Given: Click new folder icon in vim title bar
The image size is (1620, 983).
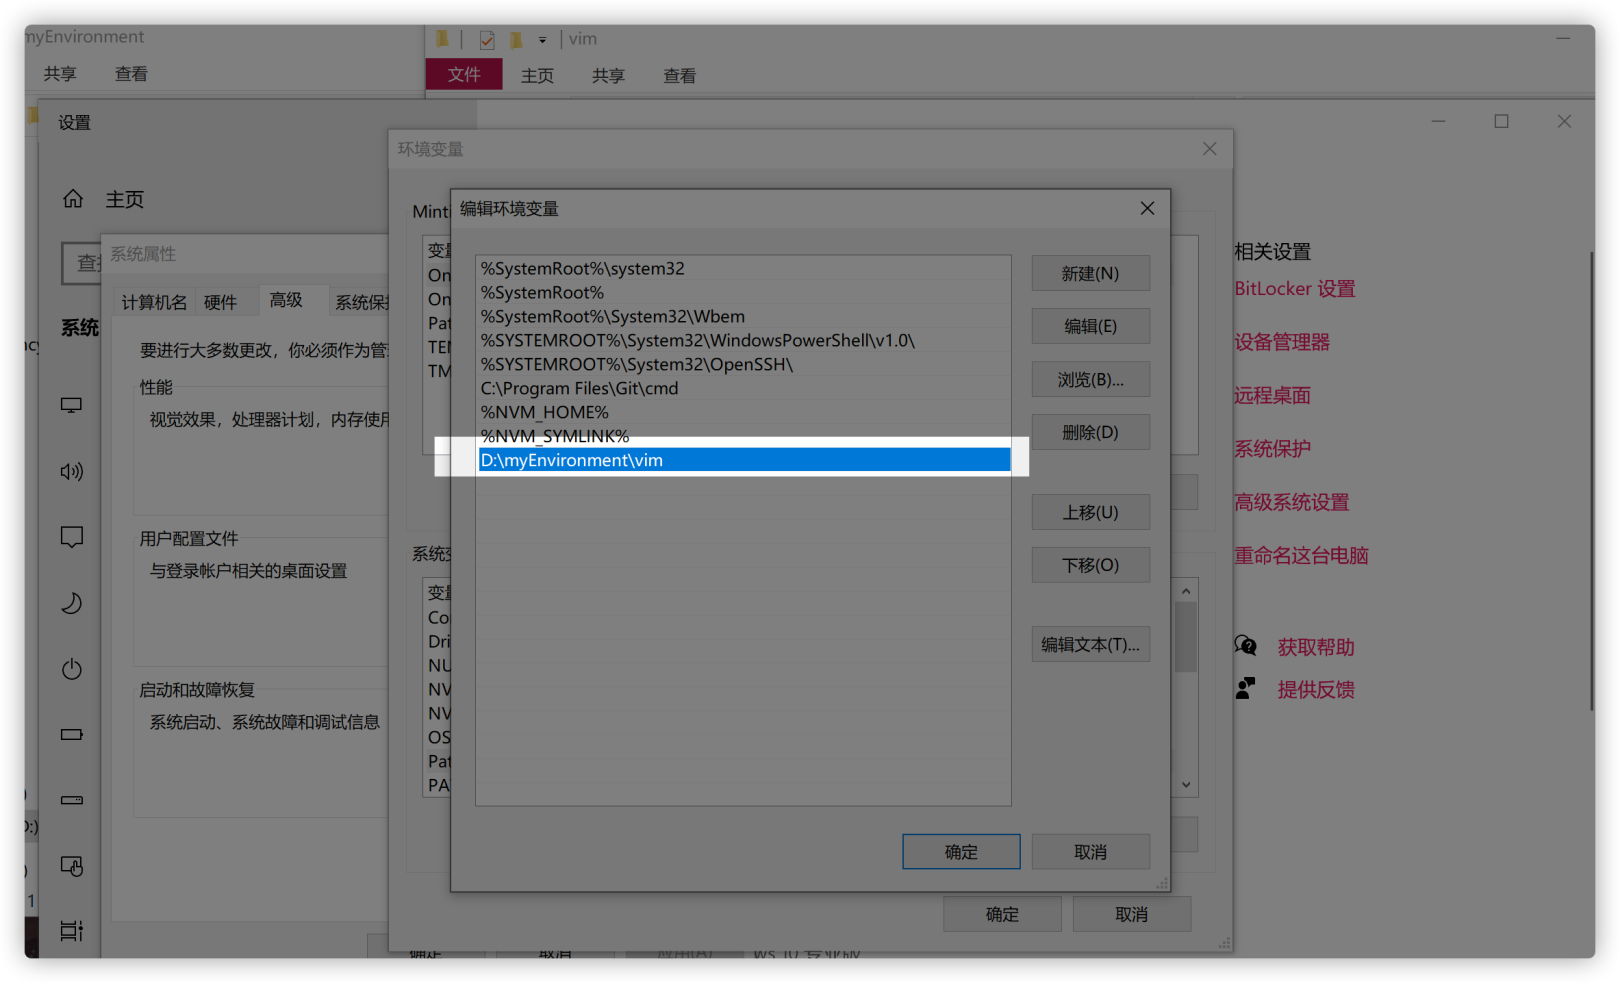Looking at the screenshot, I should coord(516,40).
